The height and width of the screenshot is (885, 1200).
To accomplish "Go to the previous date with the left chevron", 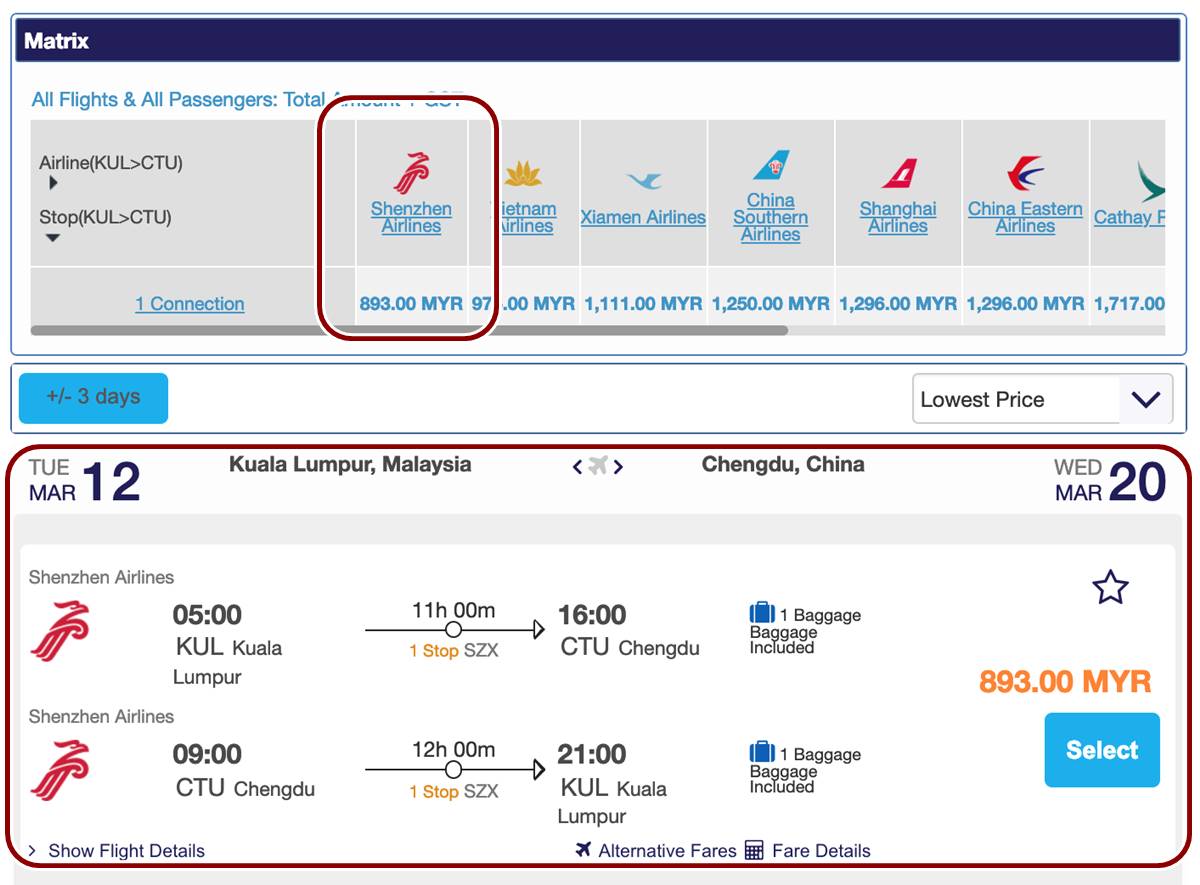I will [x=577, y=466].
